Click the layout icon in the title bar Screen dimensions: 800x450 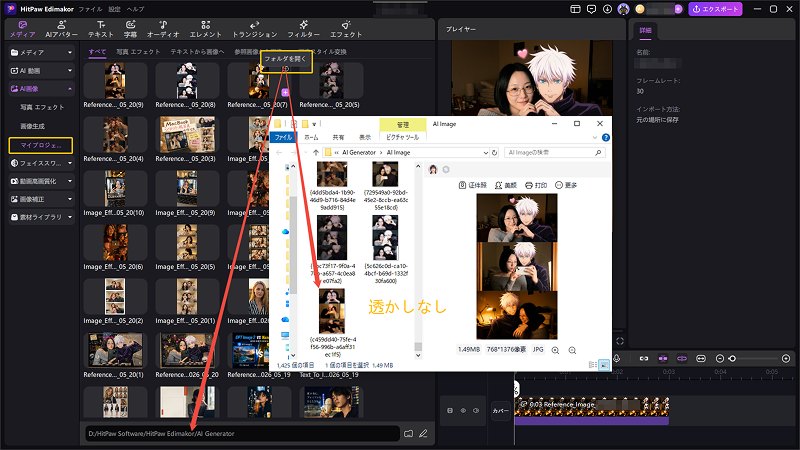[575, 9]
